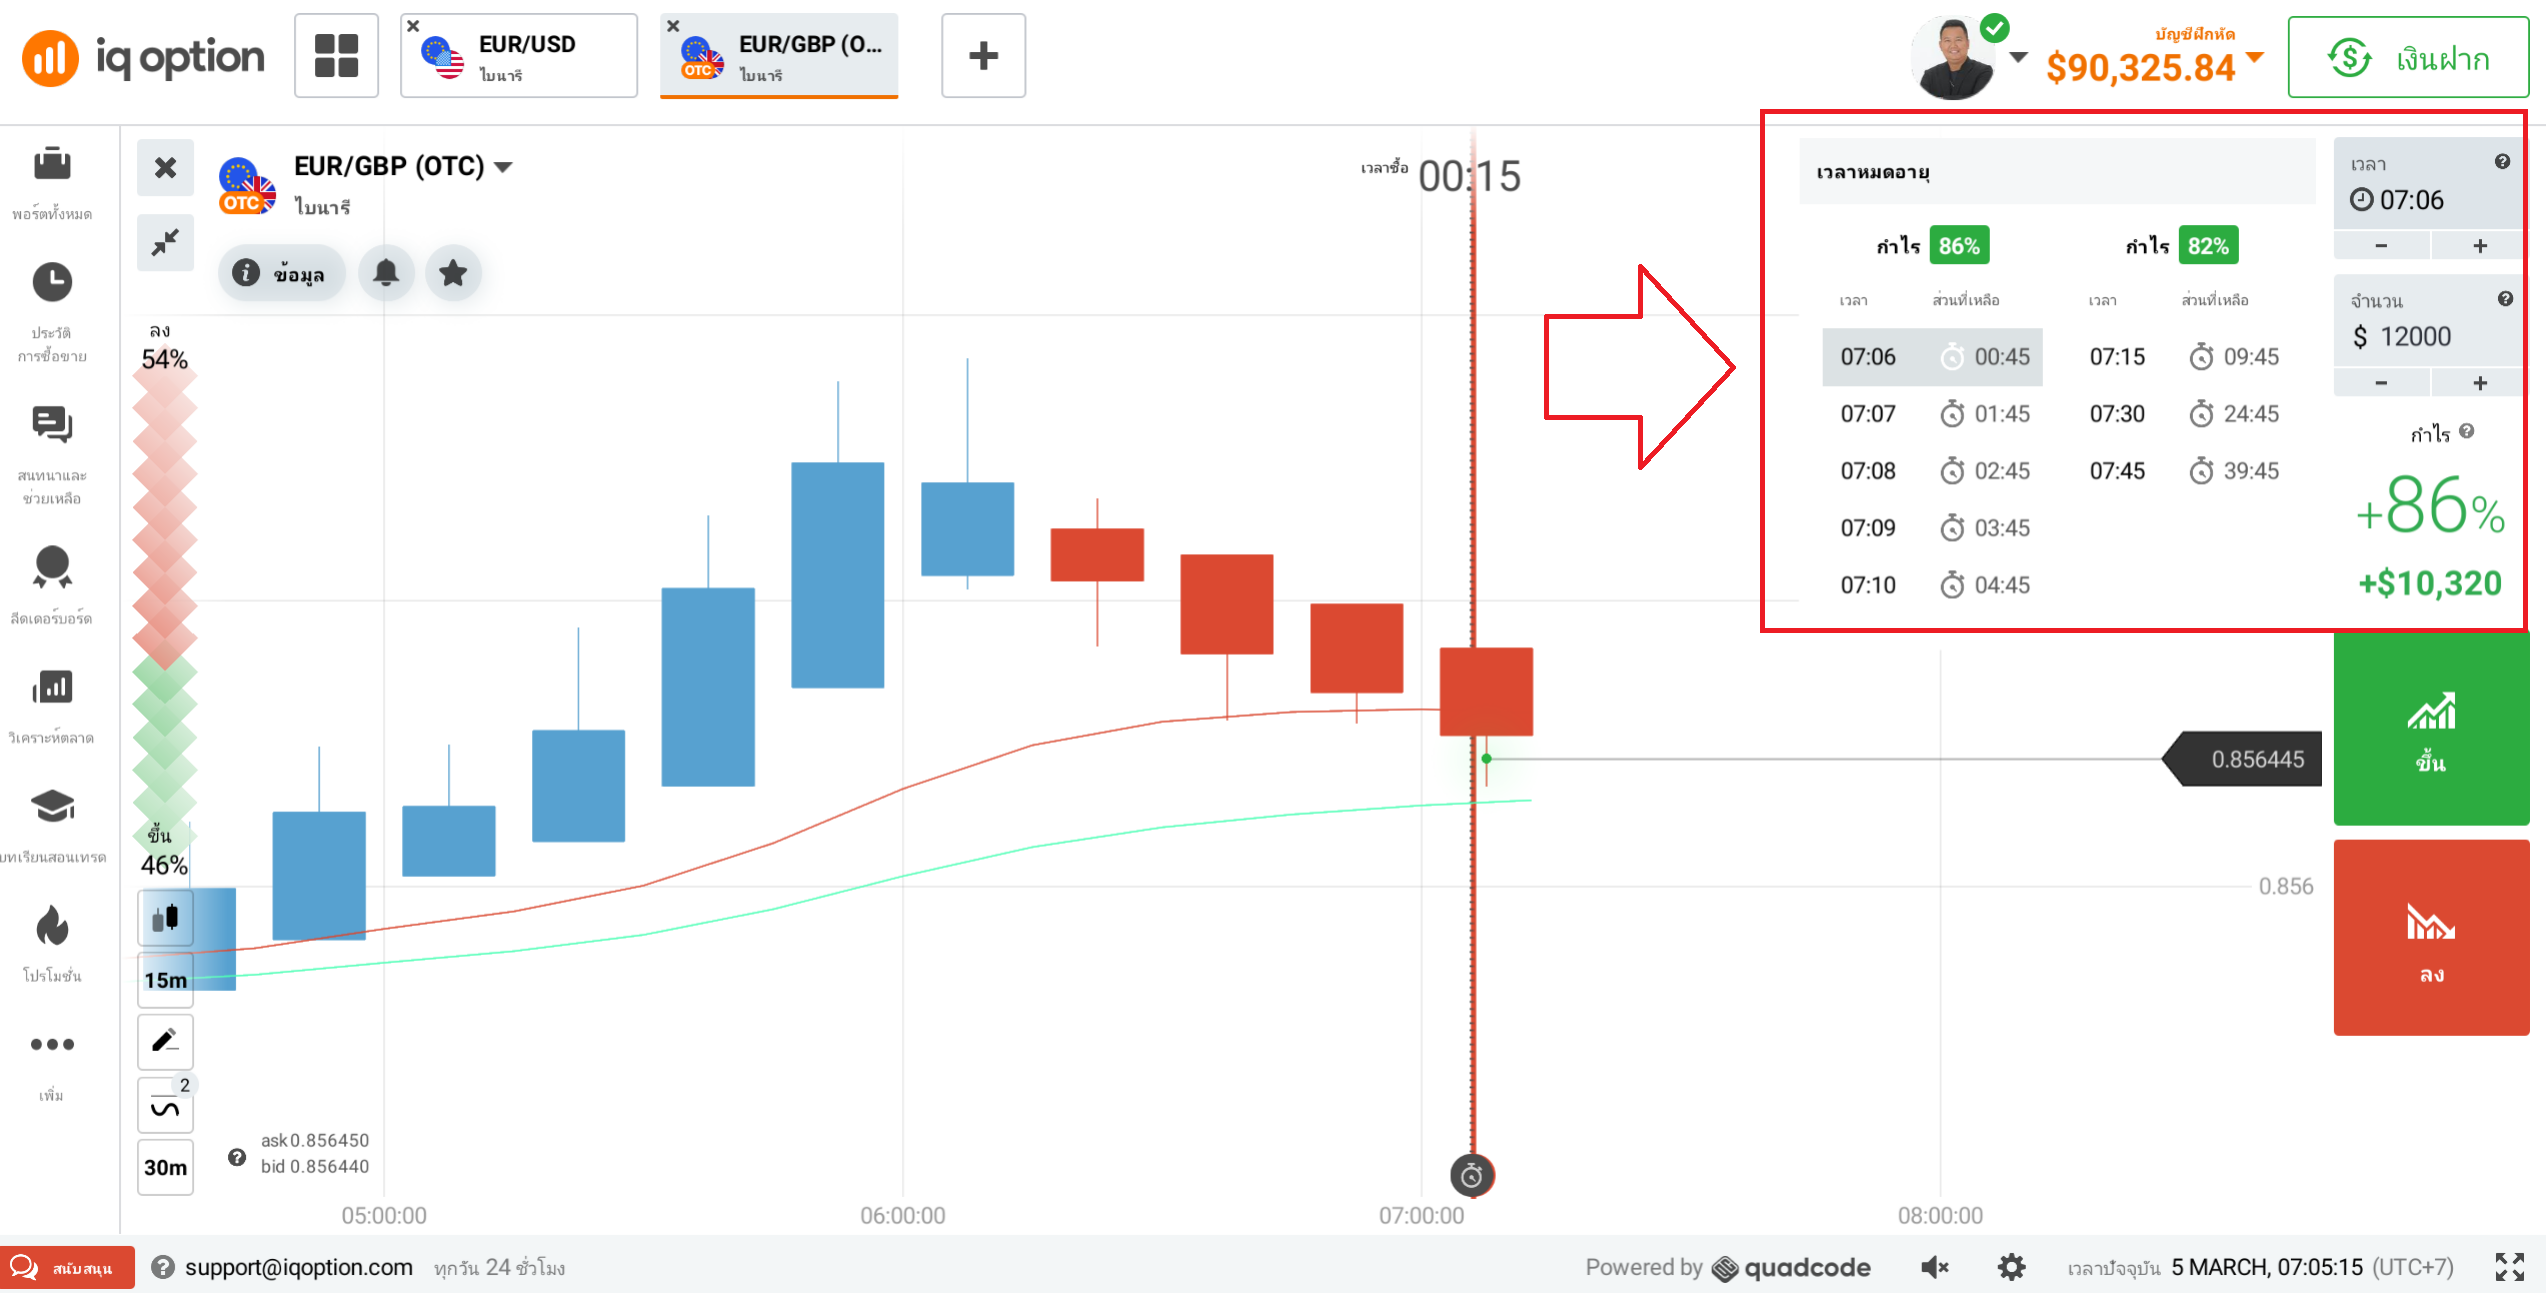Screen dimensions: 2546x1293
Task: Set a price alert bell icon
Action: [x=386, y=273]
